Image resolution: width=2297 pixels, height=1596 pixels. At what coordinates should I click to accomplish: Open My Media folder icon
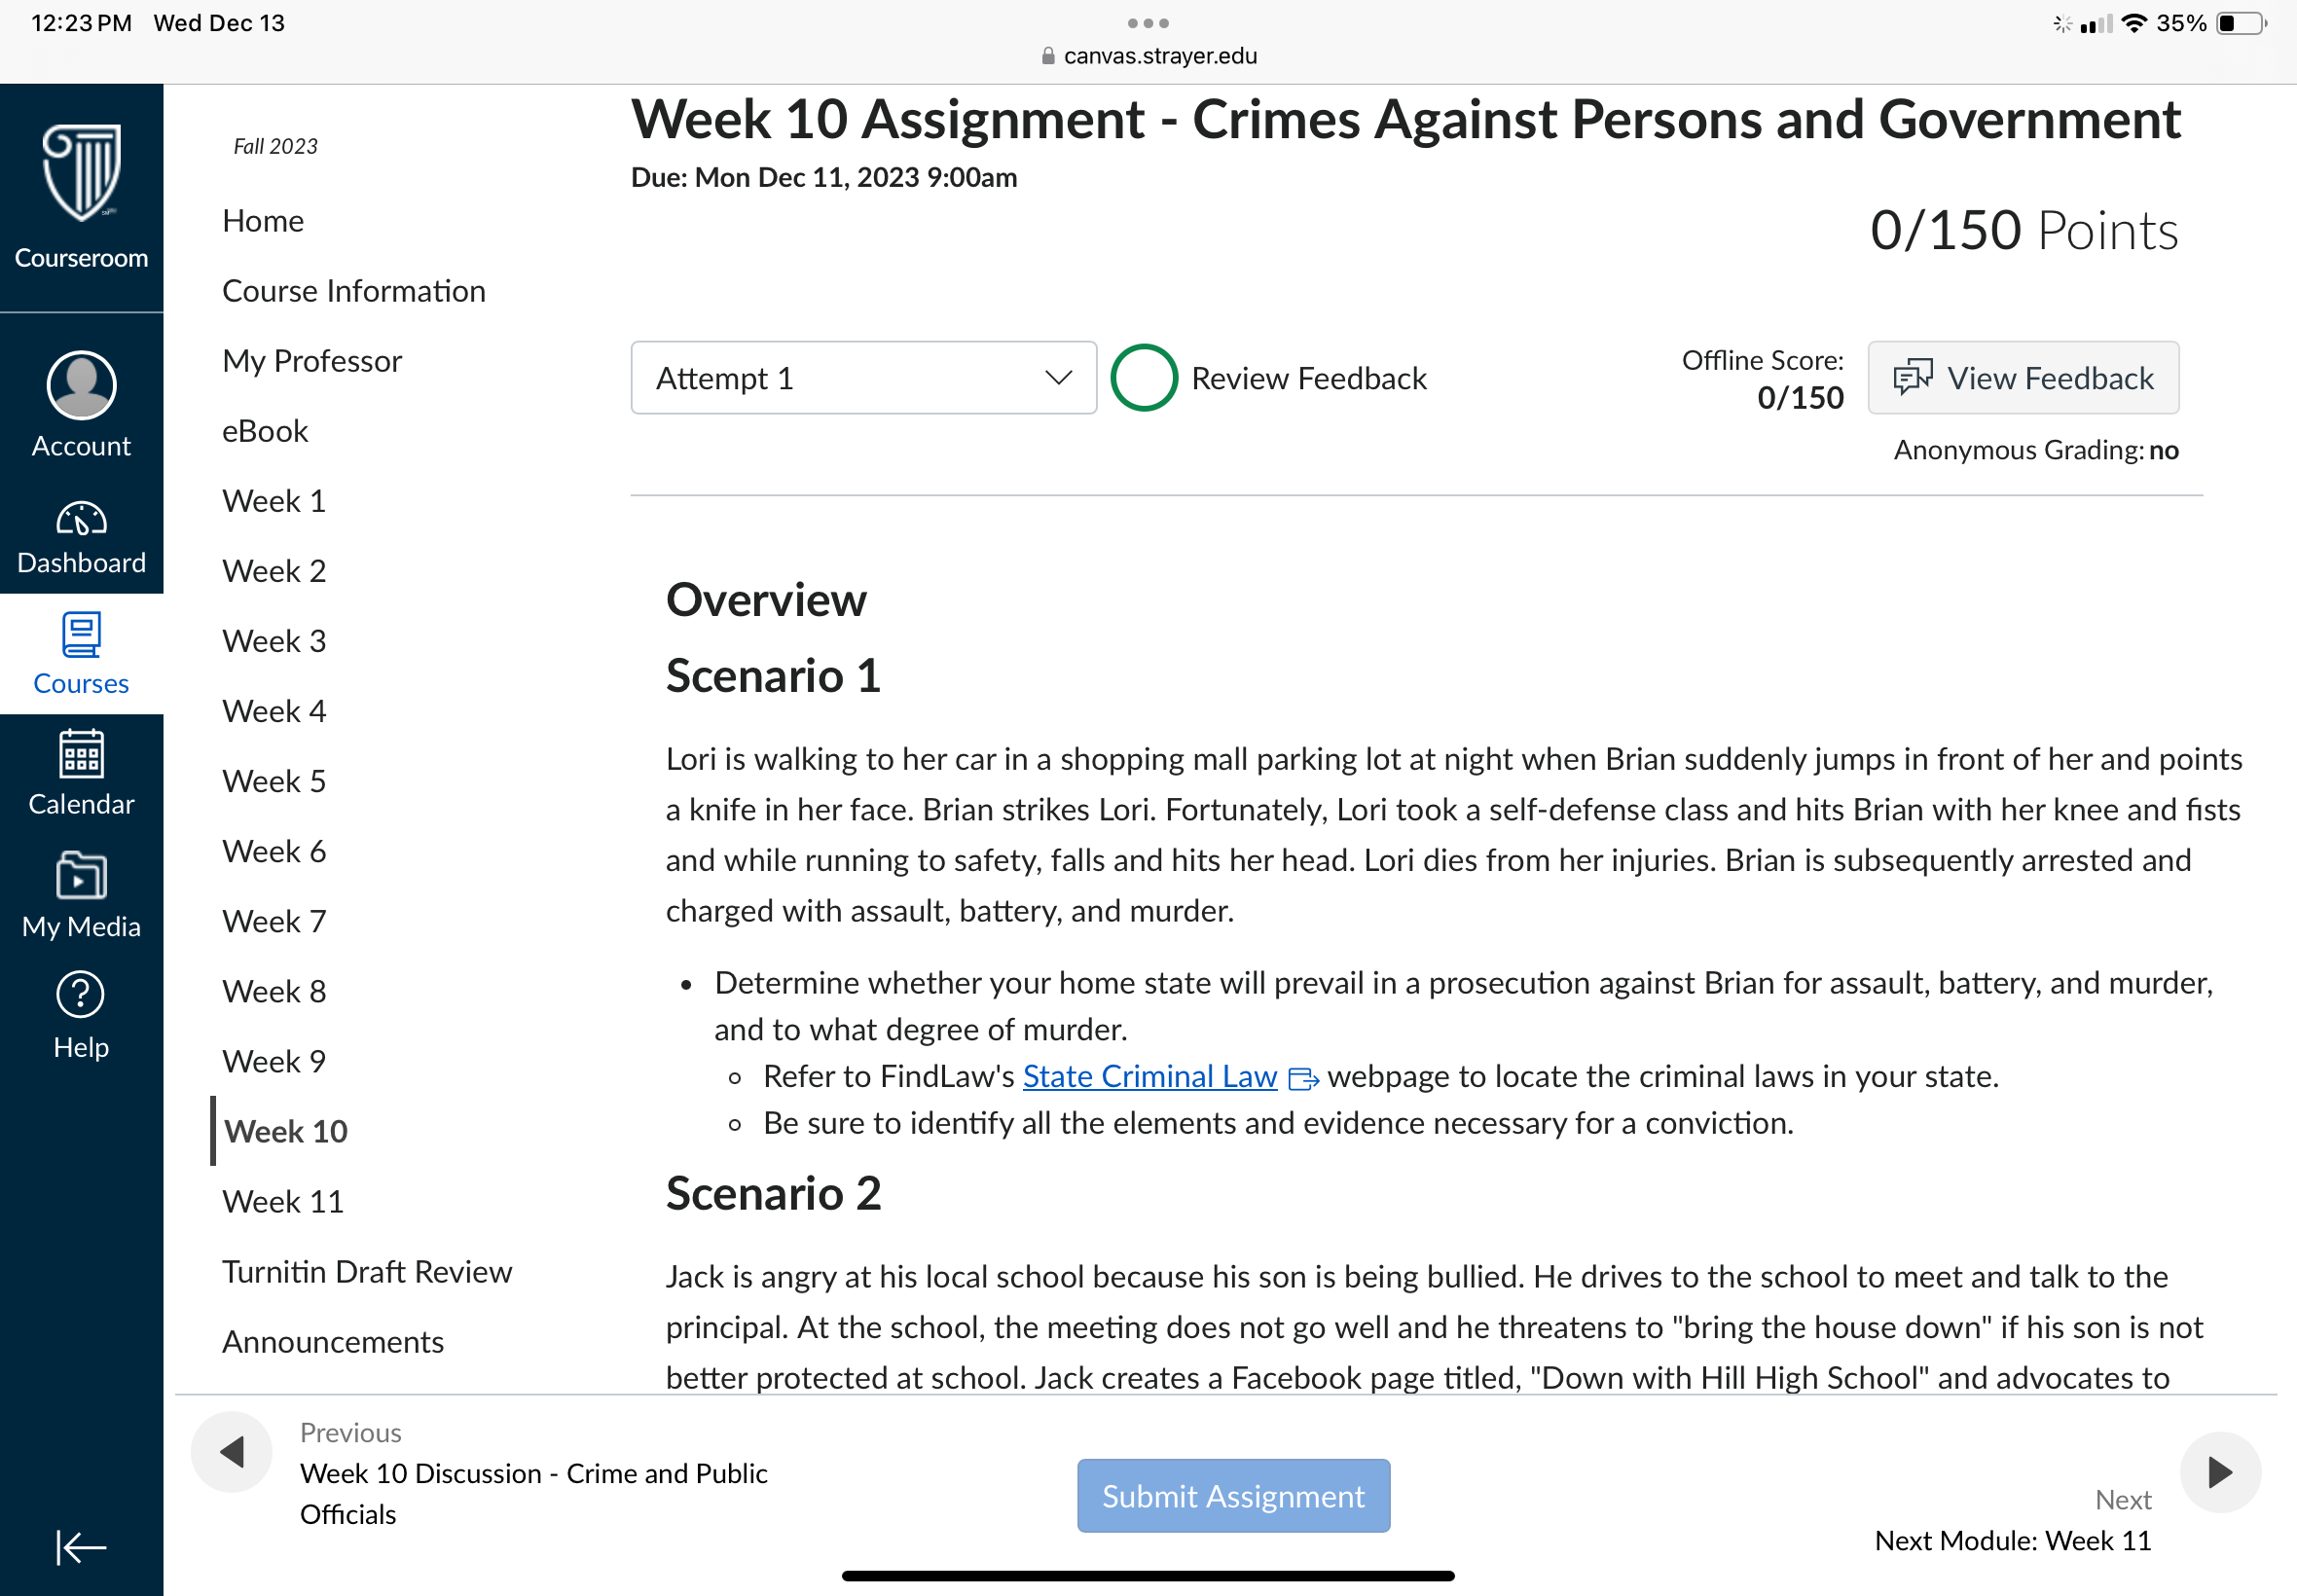(81, 876)
